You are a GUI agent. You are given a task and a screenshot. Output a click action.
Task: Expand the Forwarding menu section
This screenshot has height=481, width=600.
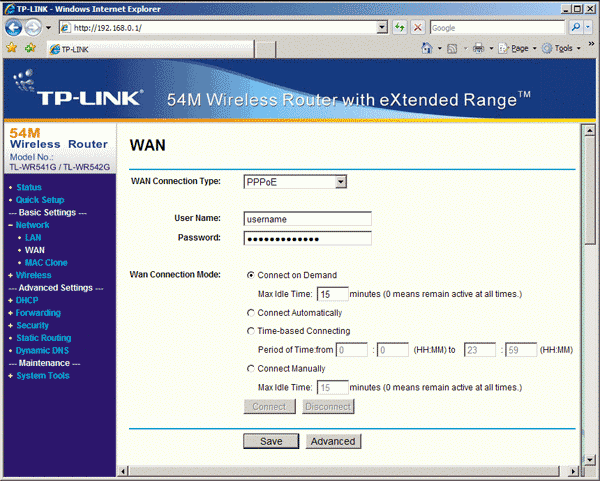tap(38, 313)
